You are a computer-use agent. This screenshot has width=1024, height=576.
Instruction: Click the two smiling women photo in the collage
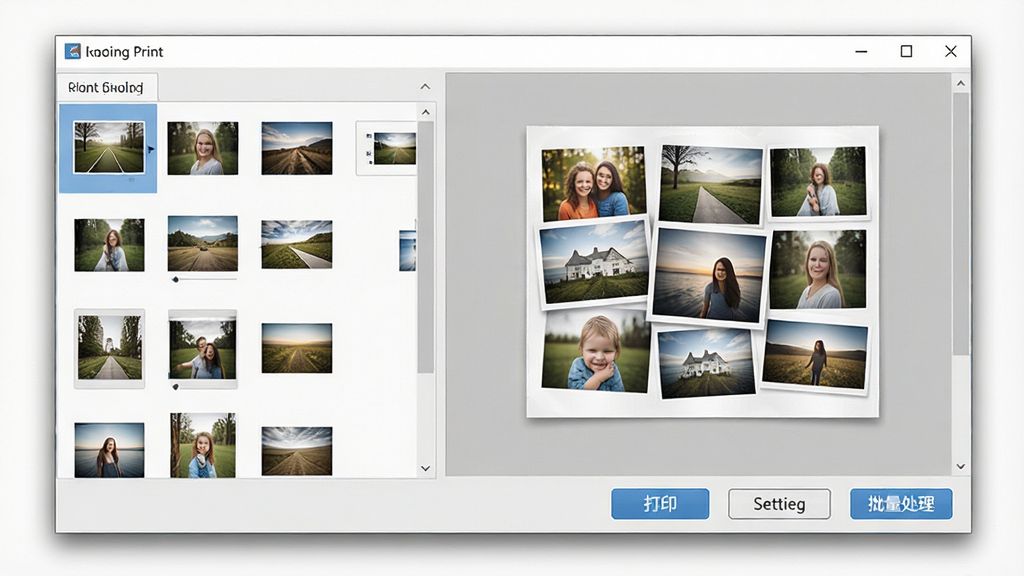(594, 184)
